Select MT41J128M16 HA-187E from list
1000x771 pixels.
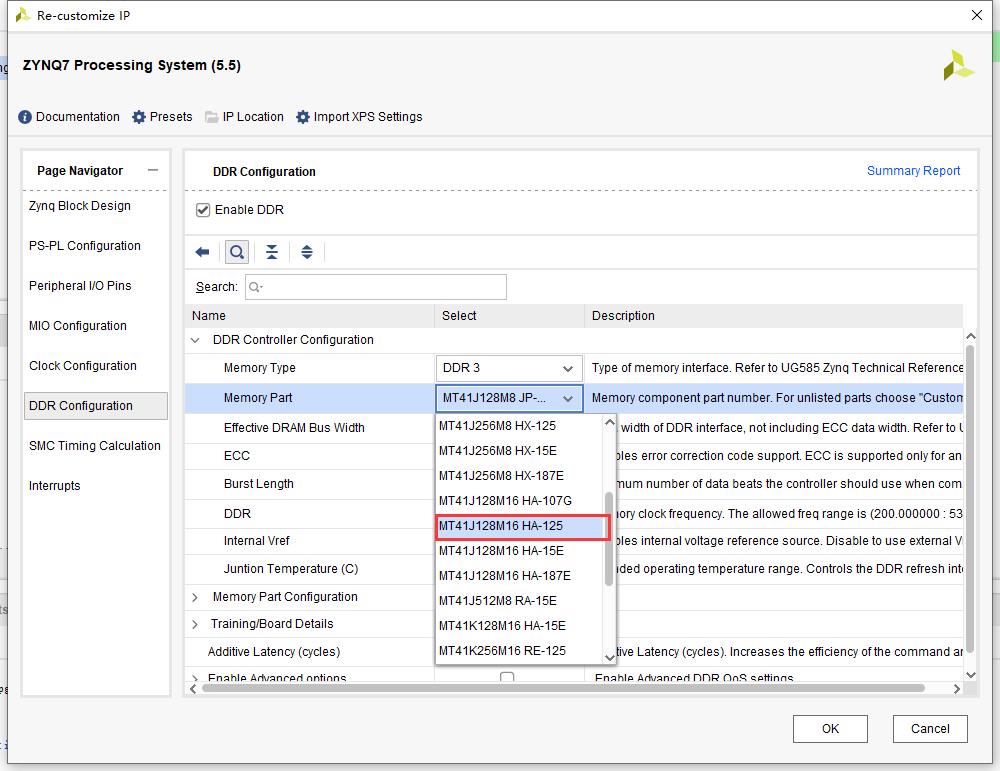tap(520, 576)
